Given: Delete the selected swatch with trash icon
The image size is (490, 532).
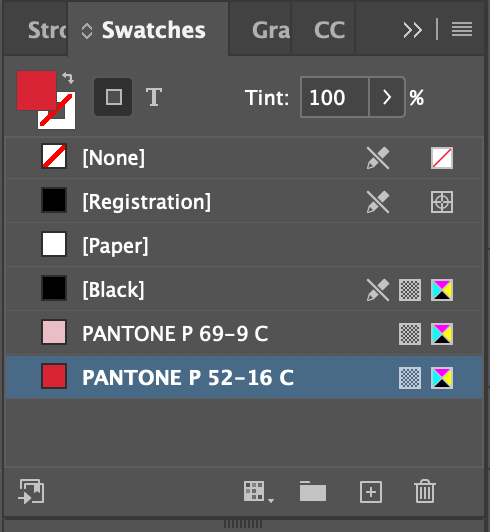Looking at the screenshot, I should pyautogui.click(x=425, y=491).
